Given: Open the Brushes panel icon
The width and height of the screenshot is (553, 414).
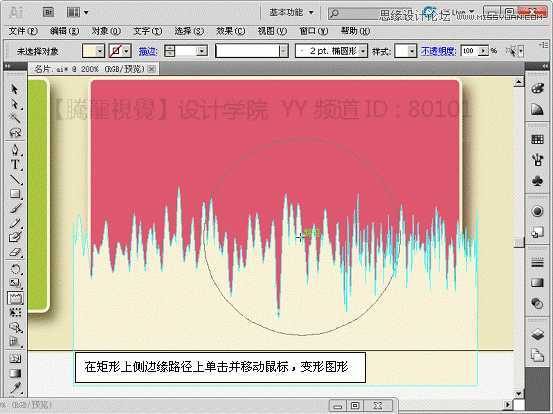Looking at the screenshot, I should [x=537, y=160].
